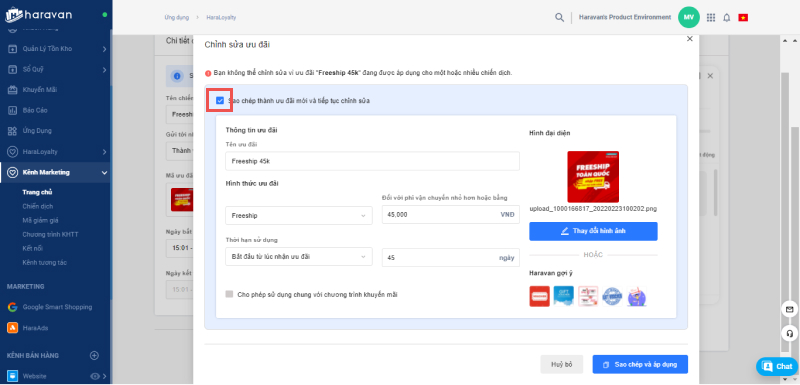Click the Tên ưu đãi input field
The image size is (800, 385).
point(372,161)
